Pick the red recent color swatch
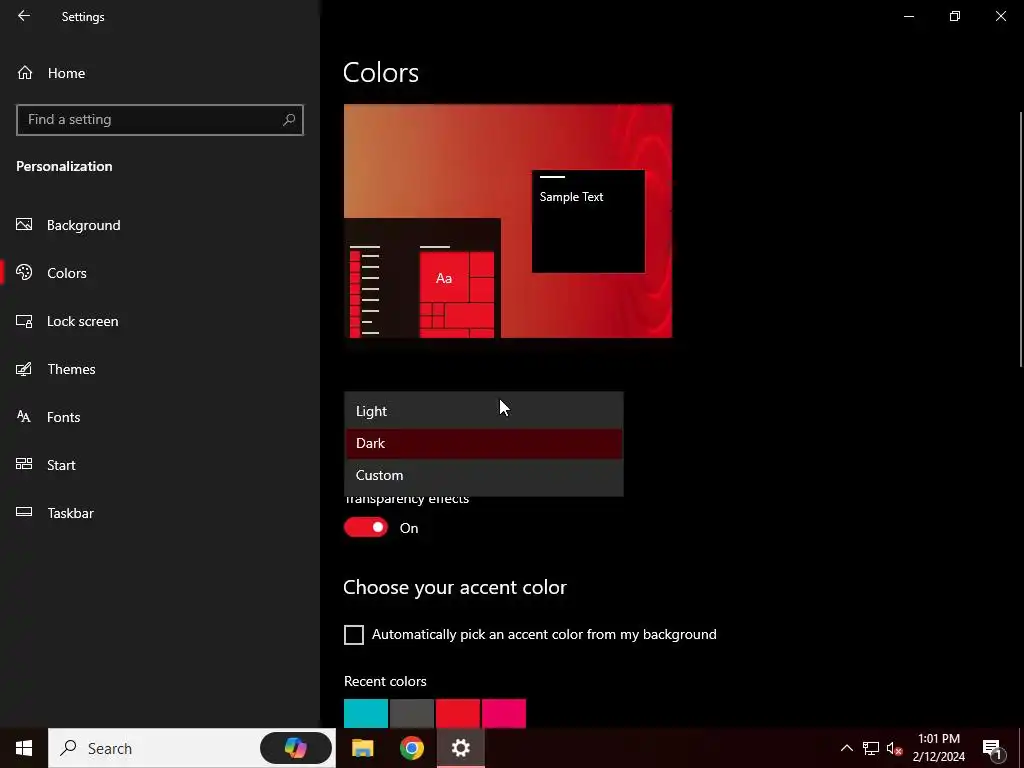Image resolution: width=1024 pixels, height=768 pixels. tap(458, 713)
